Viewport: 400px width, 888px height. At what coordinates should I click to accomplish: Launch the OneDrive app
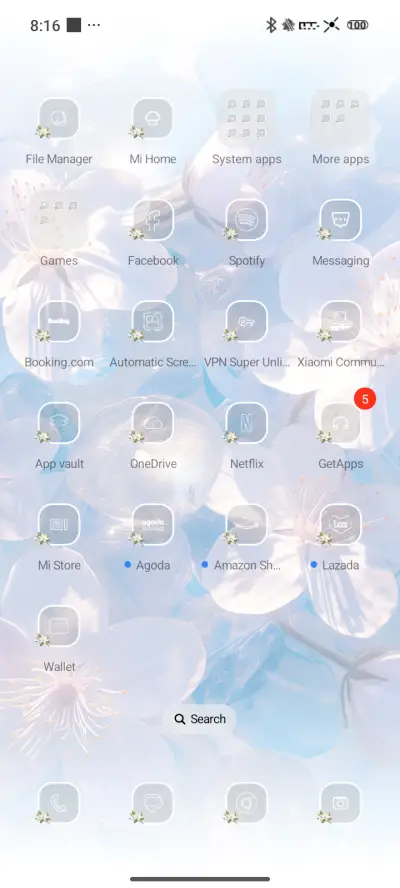point(152,422)
